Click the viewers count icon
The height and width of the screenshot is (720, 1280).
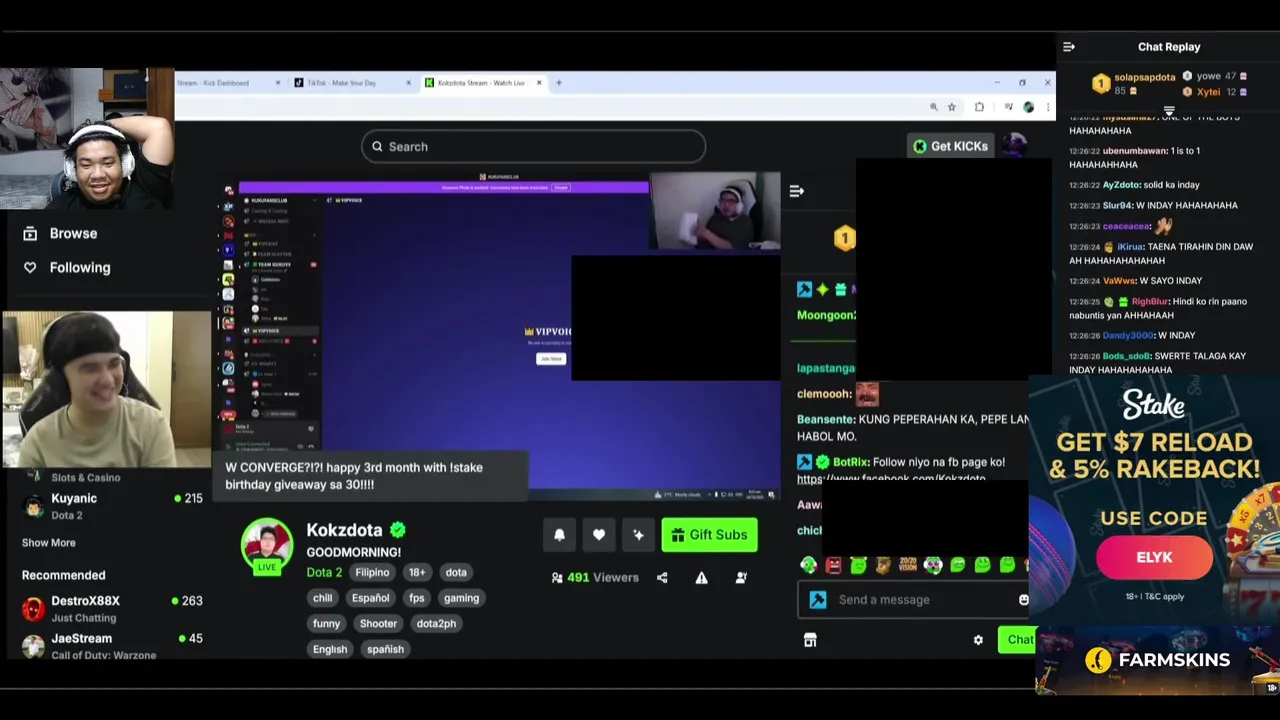pos(557,577)
